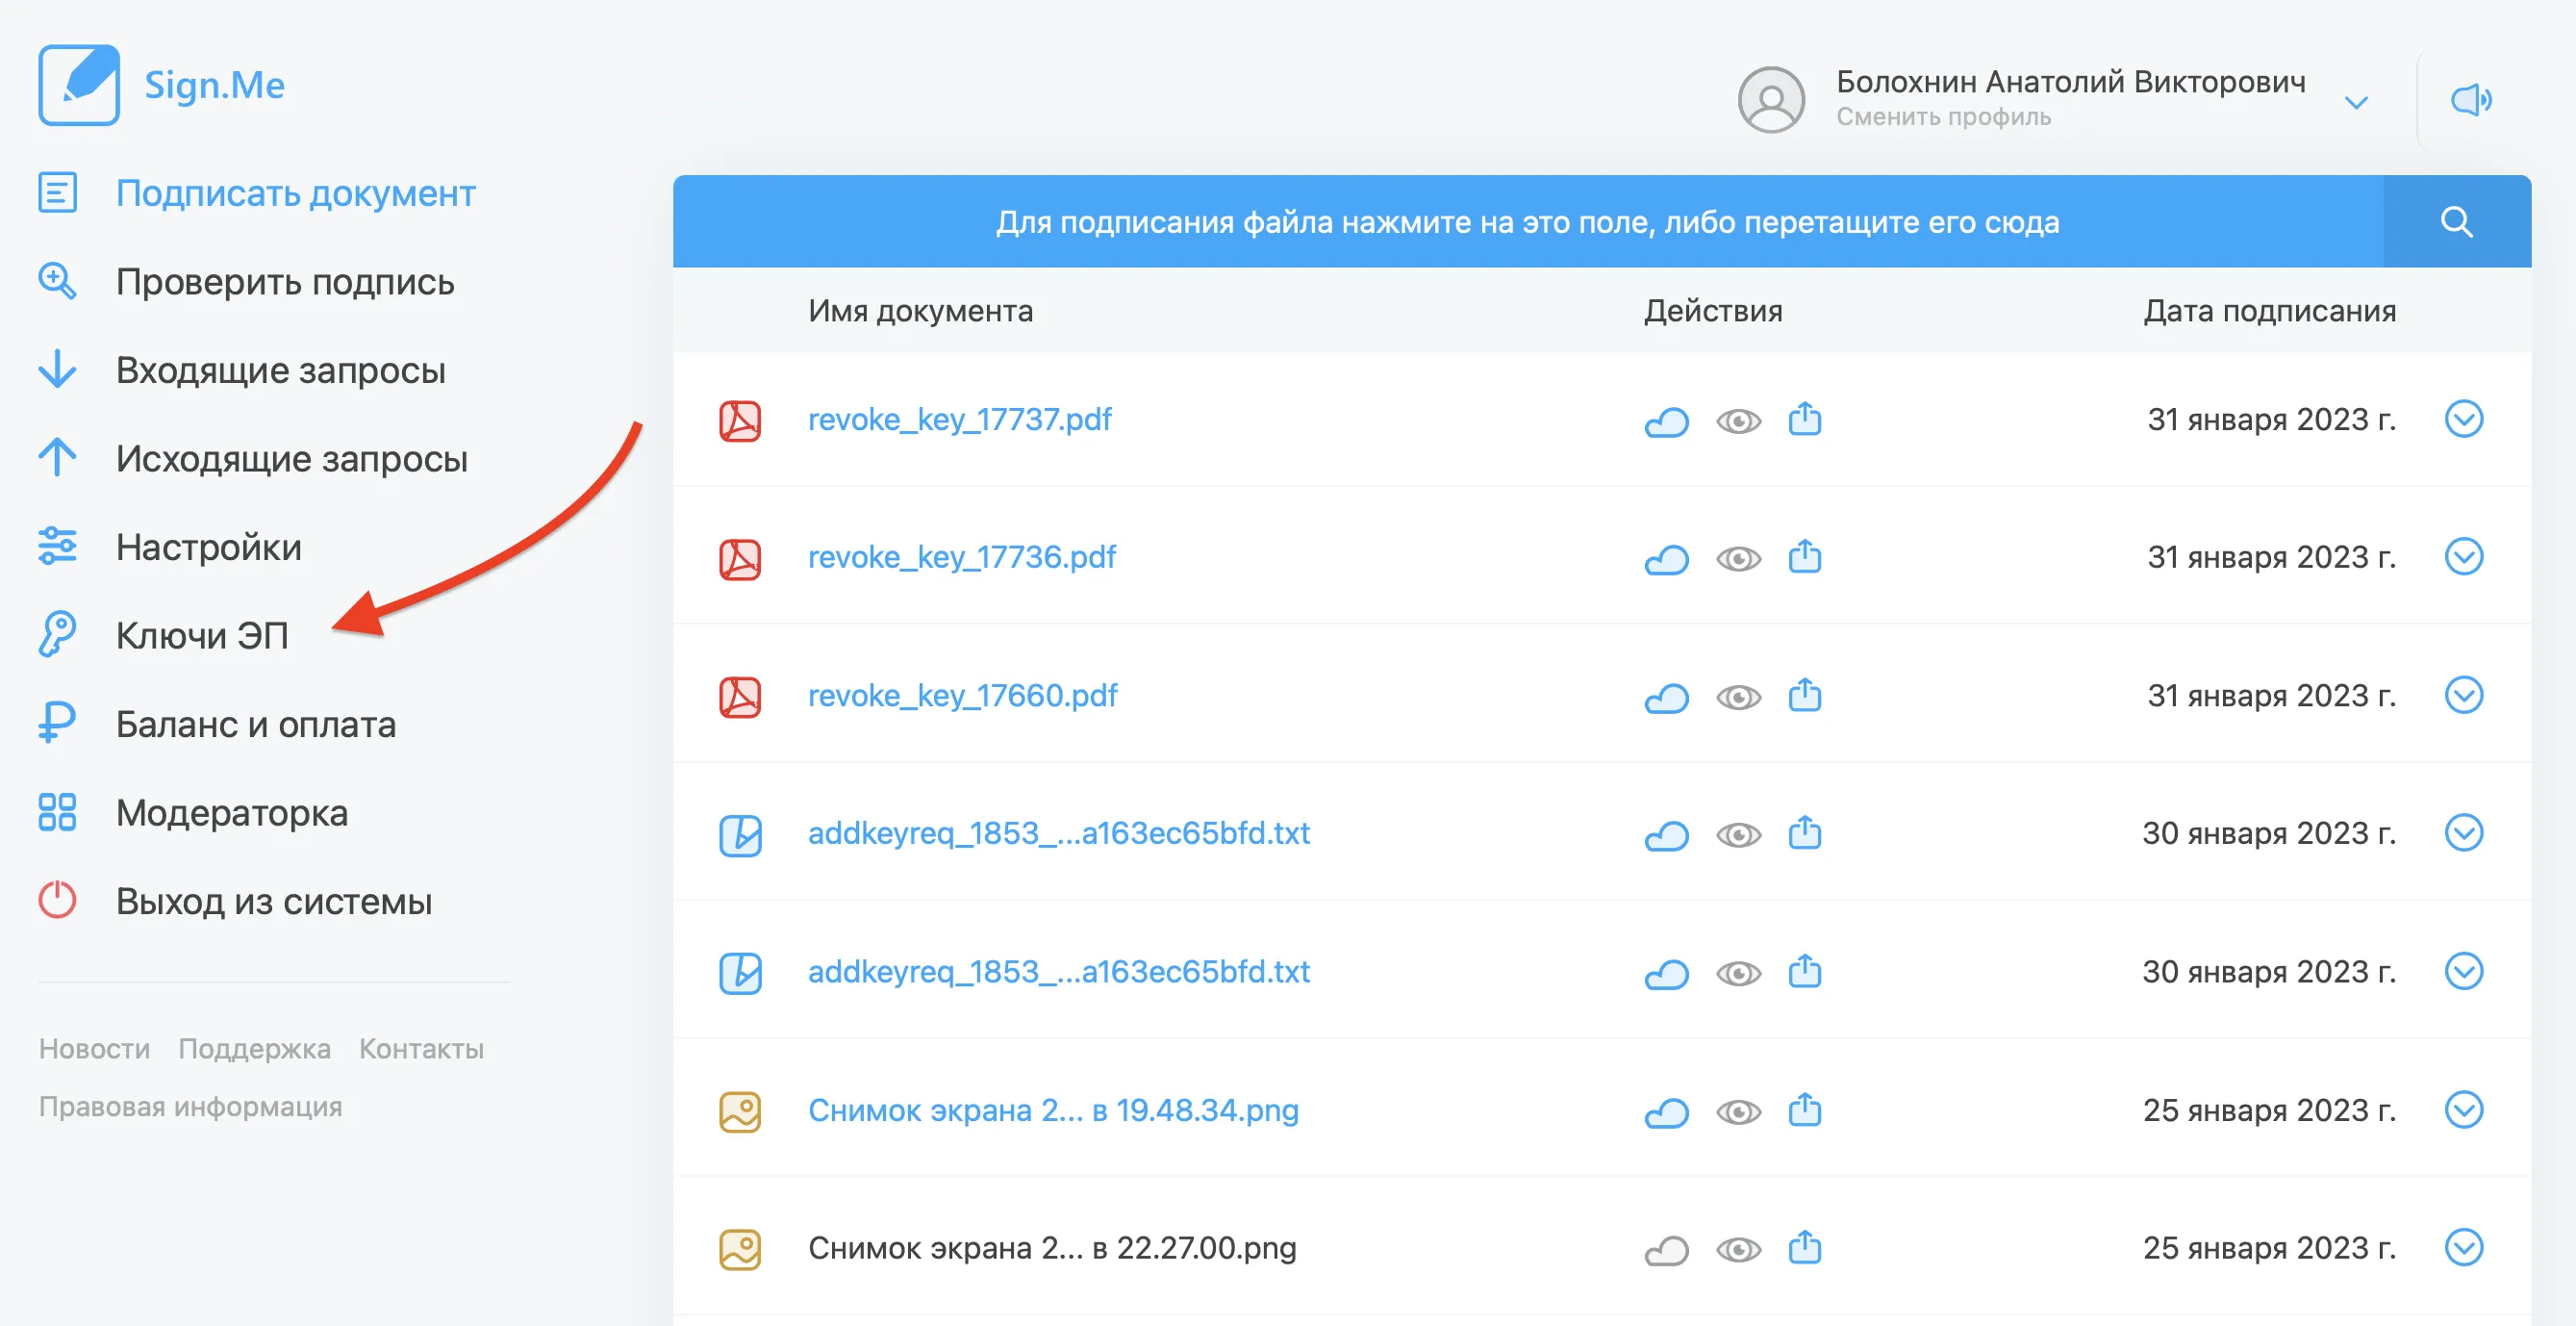This screenshot has width=2576, height=1326.
Task: Click the Sign.Me logo icon
Action: pyautogui.click(x=79, y=85)
